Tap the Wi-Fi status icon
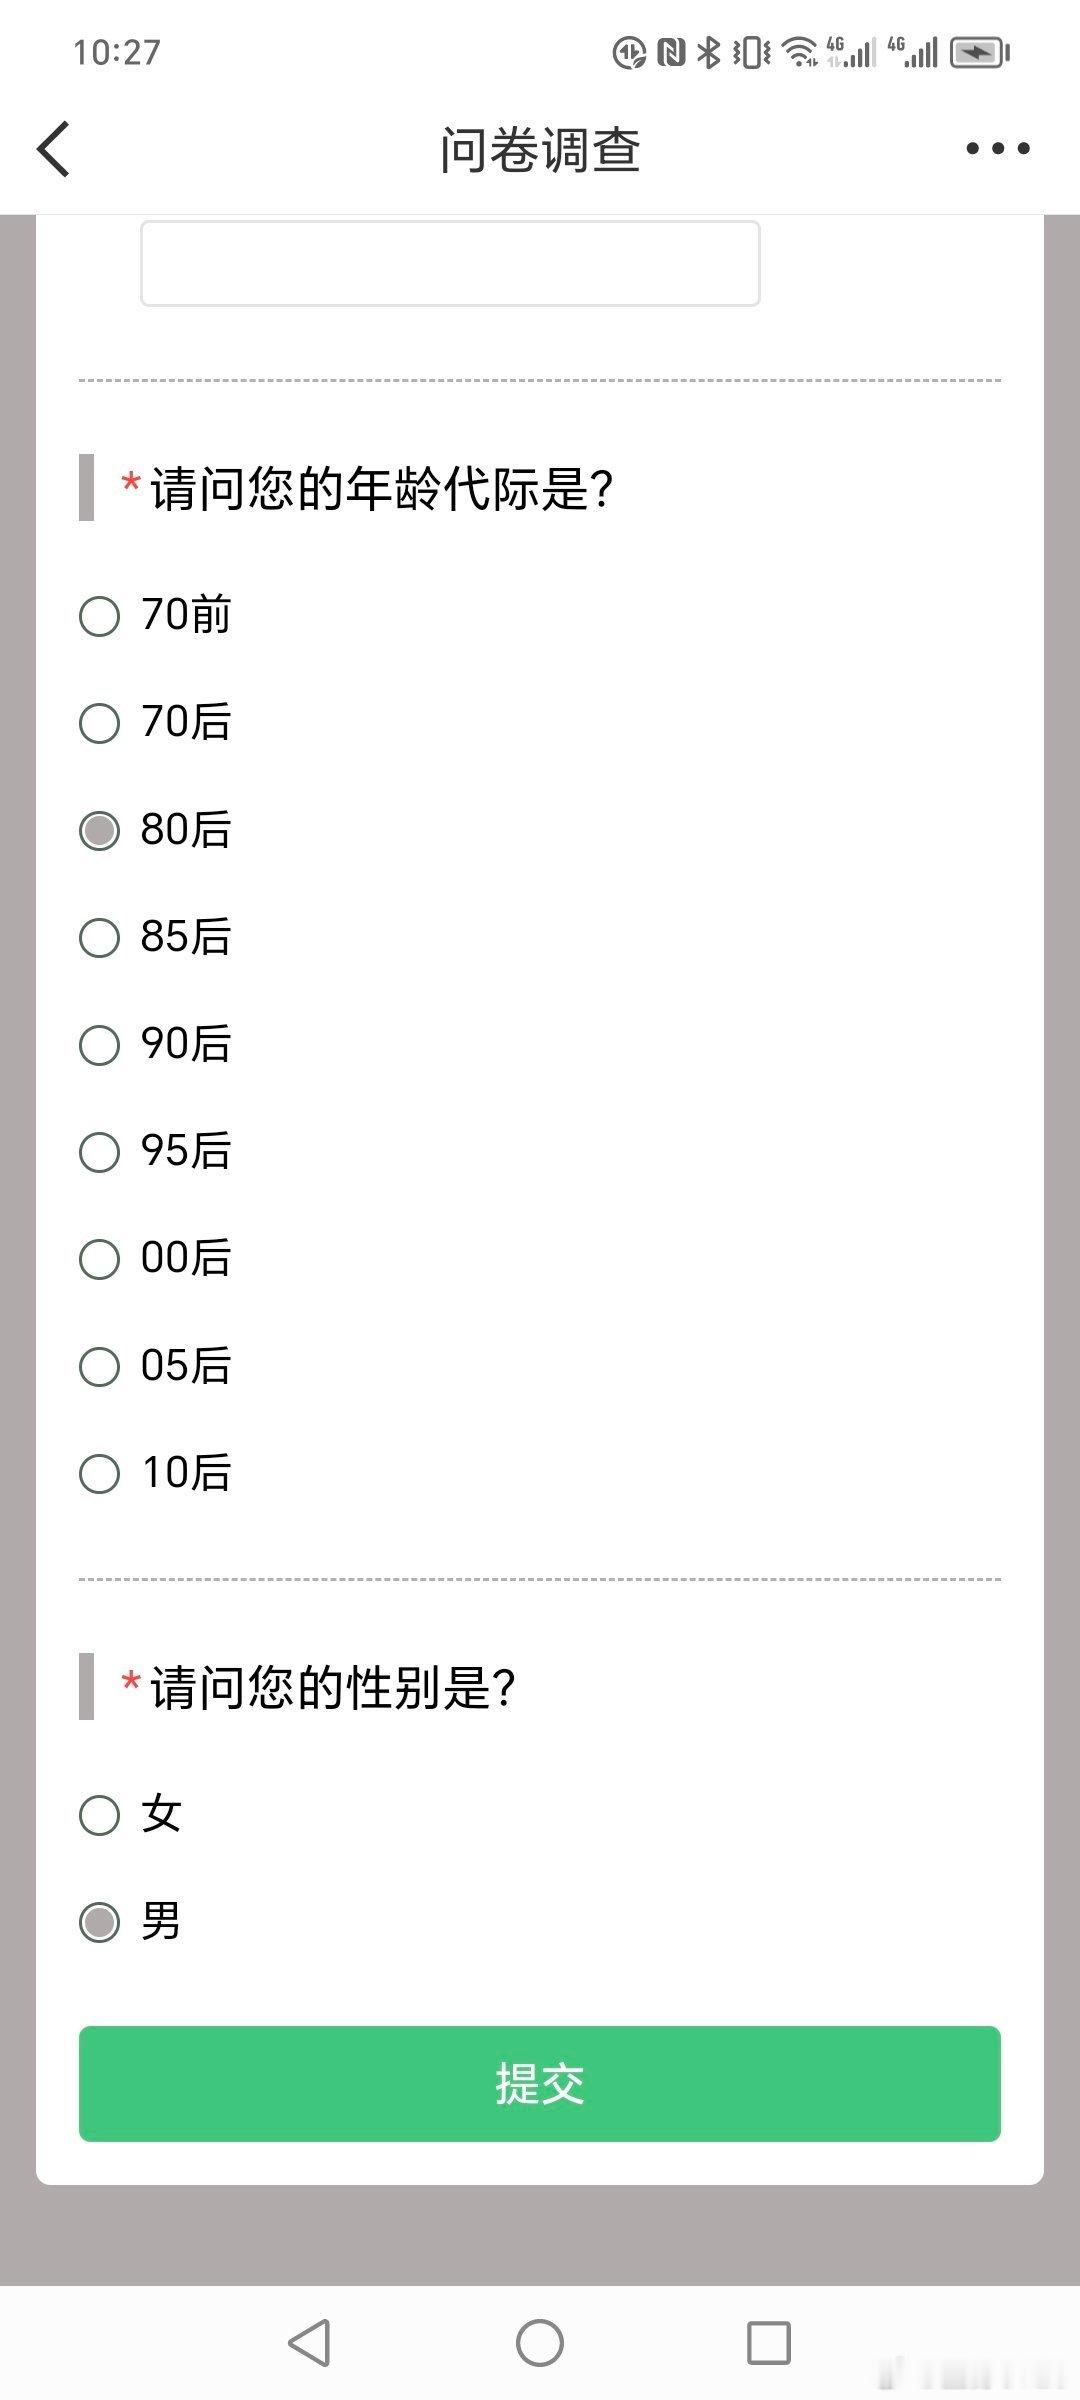The height and width of the screenshot is (2400, 1080). (799, 52)
